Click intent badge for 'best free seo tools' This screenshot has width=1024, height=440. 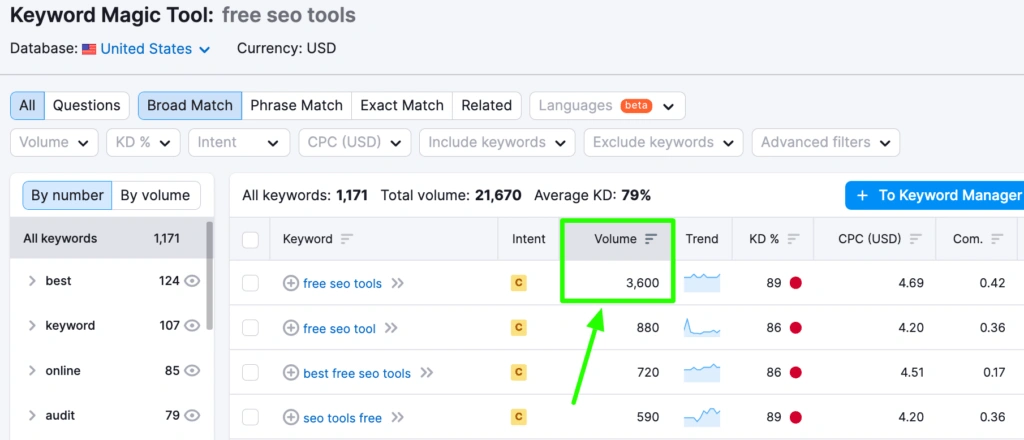pyautogui.click(x=518, y=373)
